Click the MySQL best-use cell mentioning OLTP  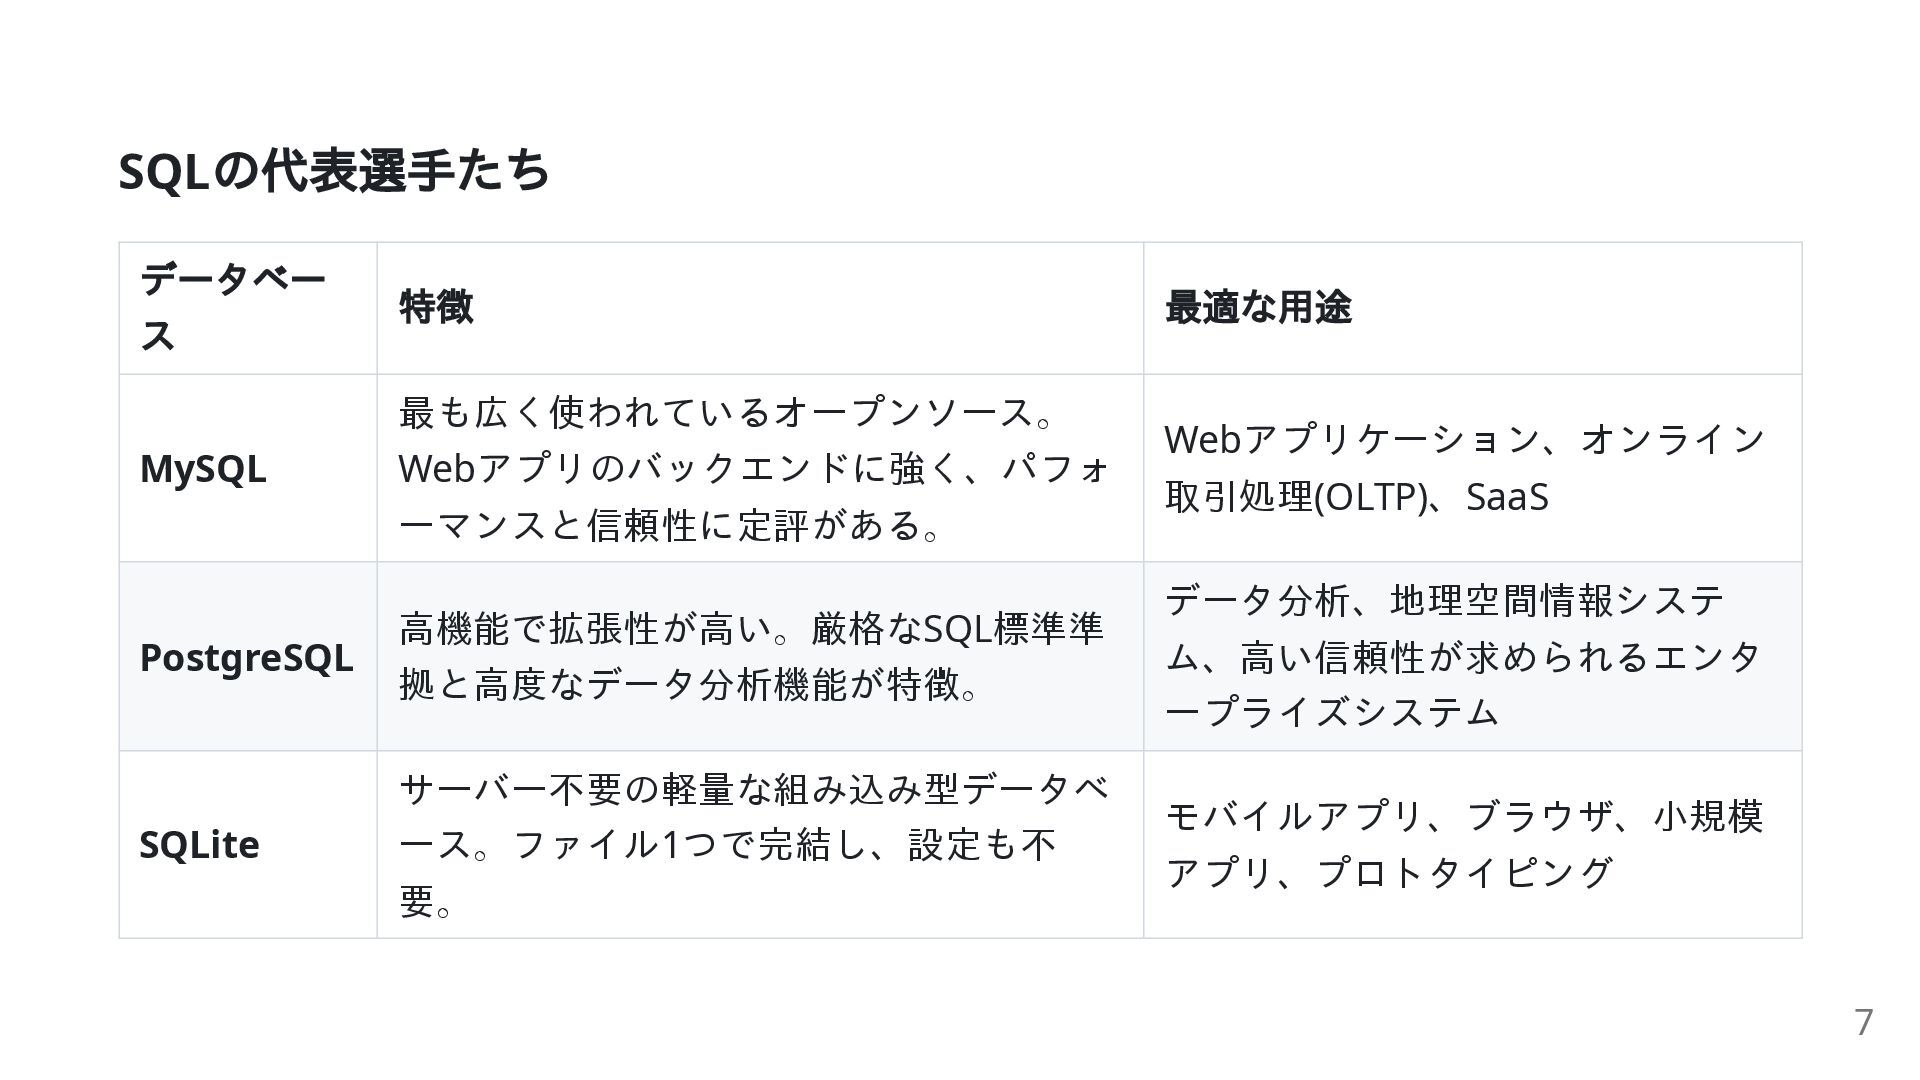click(x=1473, y=468)
